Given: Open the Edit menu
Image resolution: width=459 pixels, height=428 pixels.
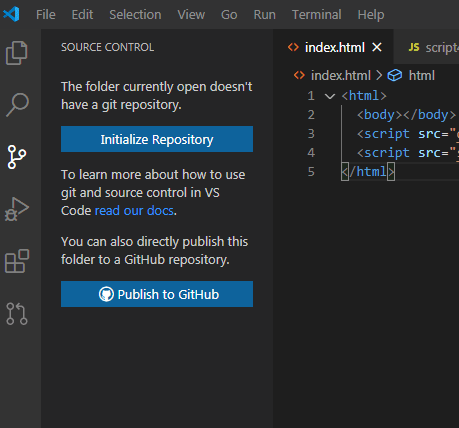Looking at the screenshot, I should coord(82,15).
